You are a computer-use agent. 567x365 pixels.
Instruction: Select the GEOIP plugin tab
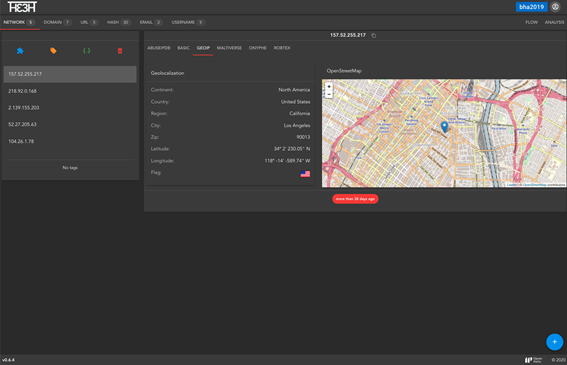point(203,48)
